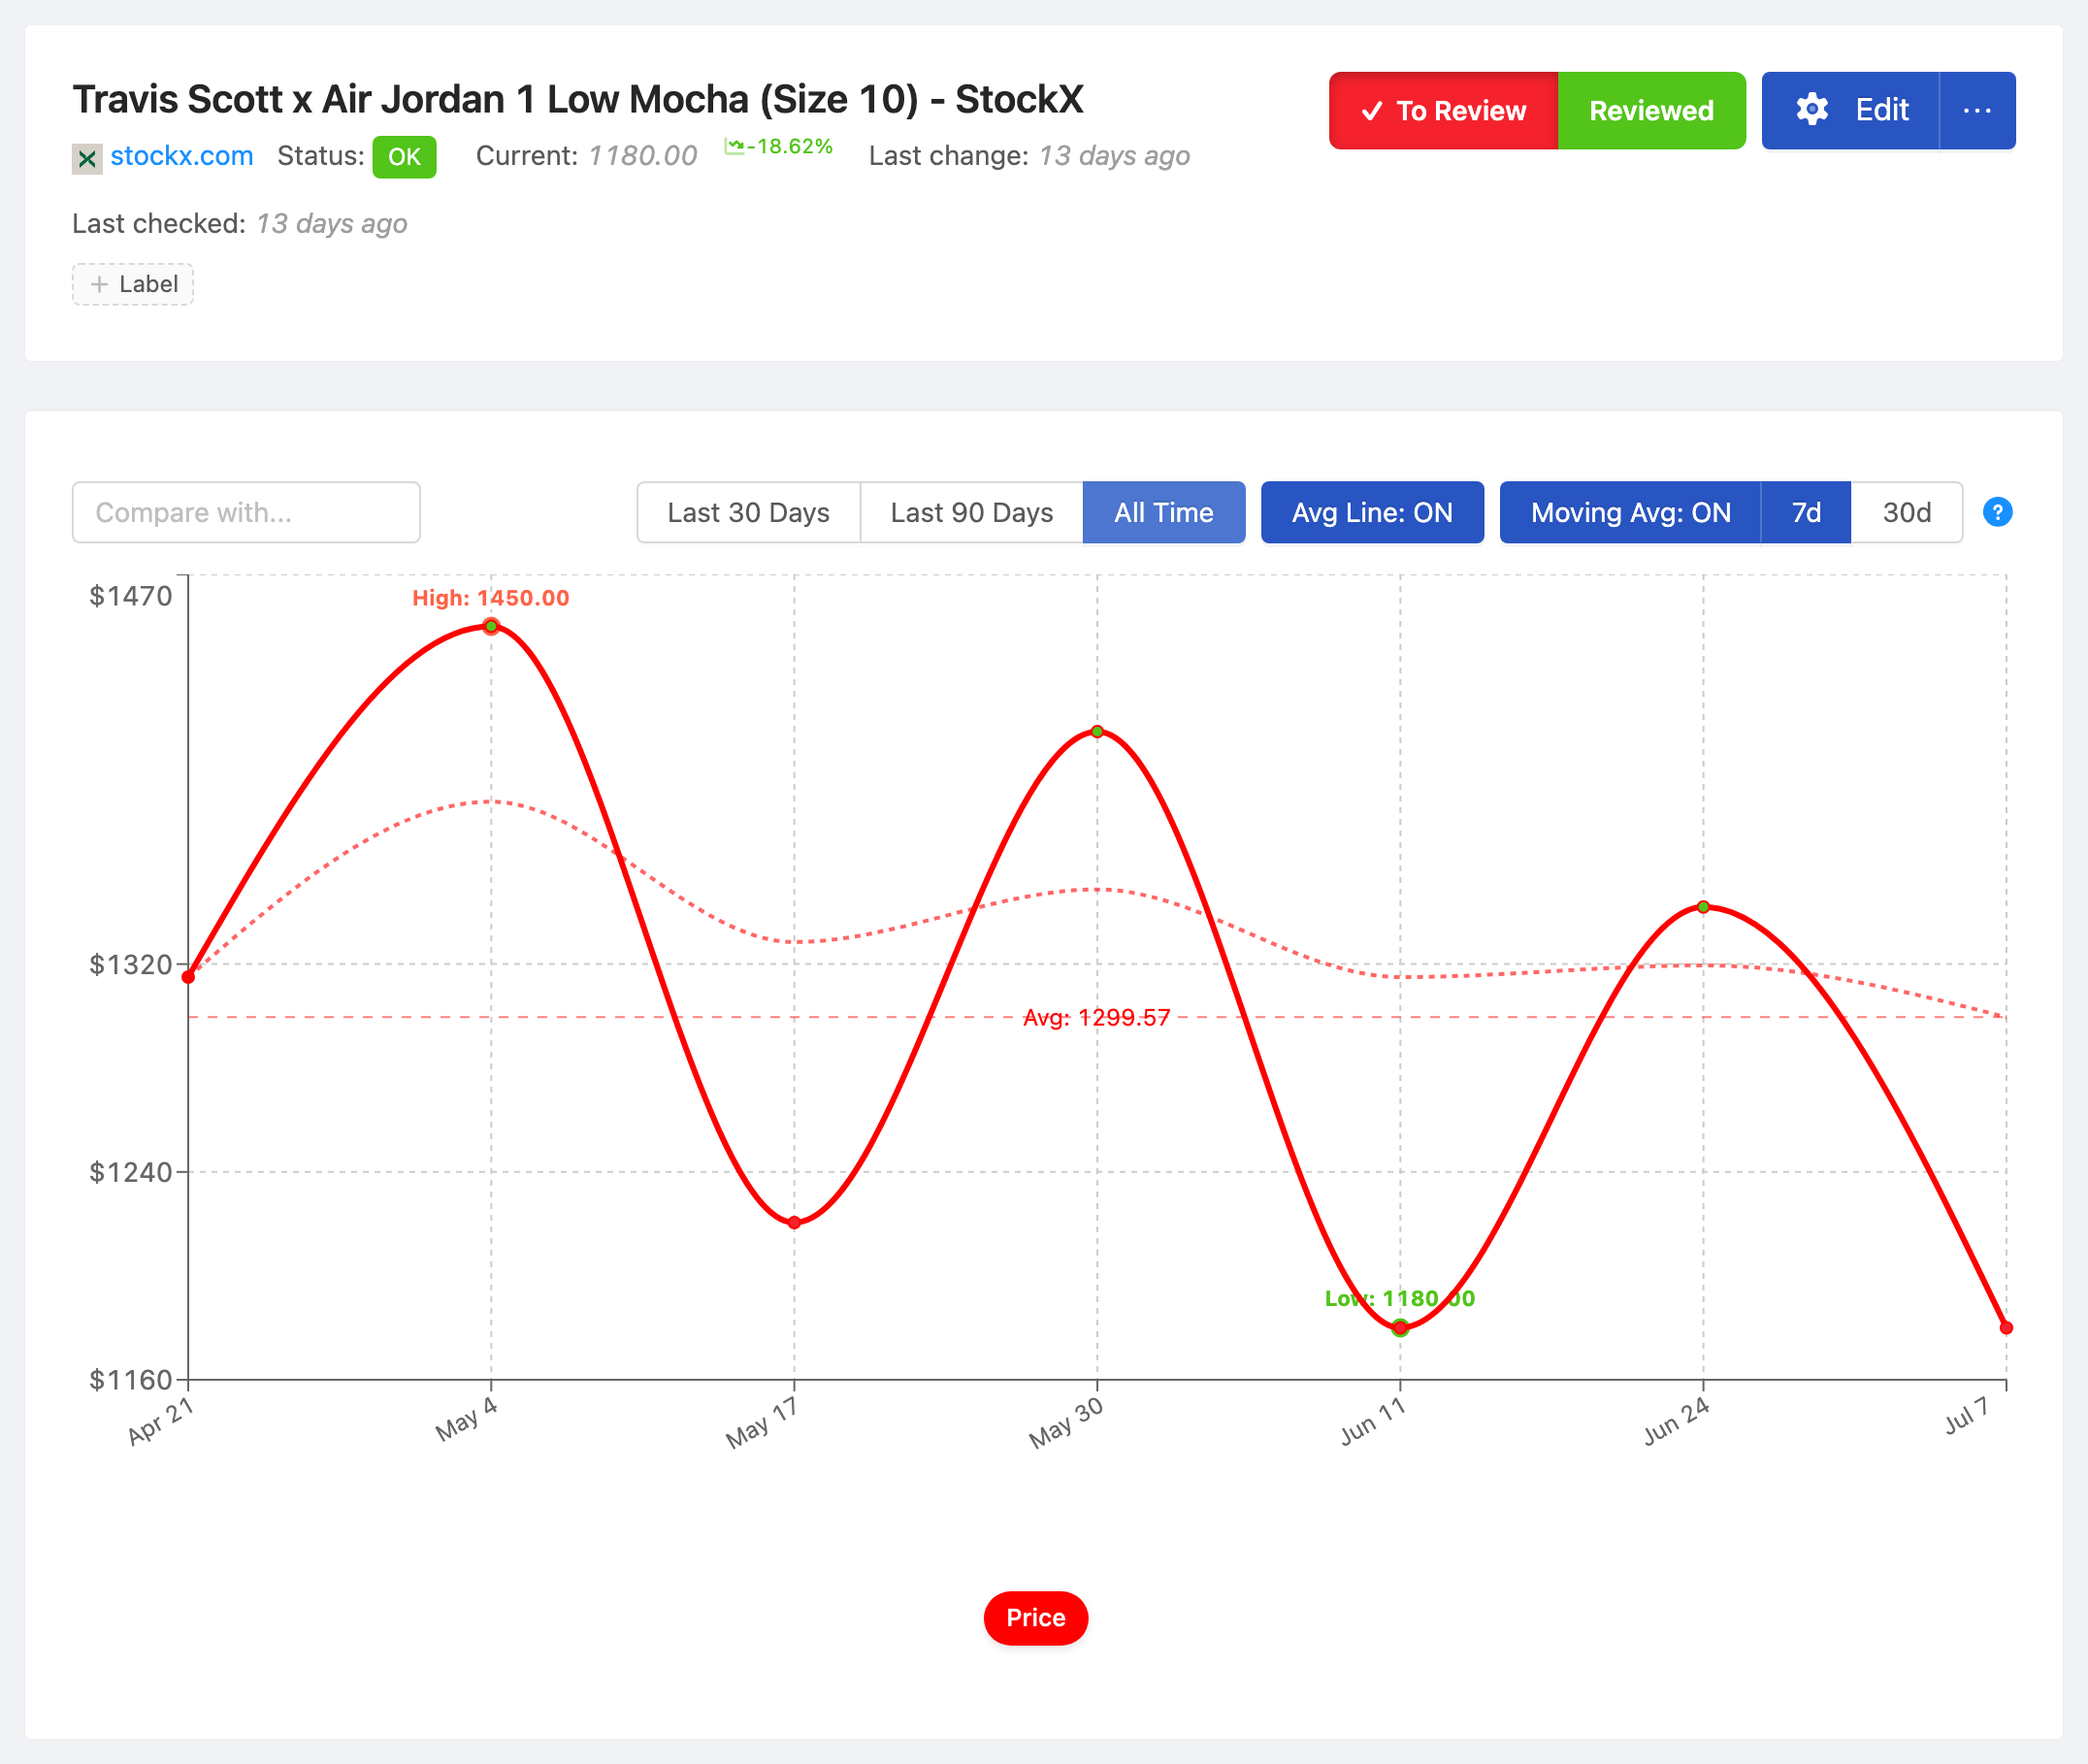Click the Last change 13 days ago text
The height and width of the screenshot is (1764, 2088).
(x=1029, y=156)
